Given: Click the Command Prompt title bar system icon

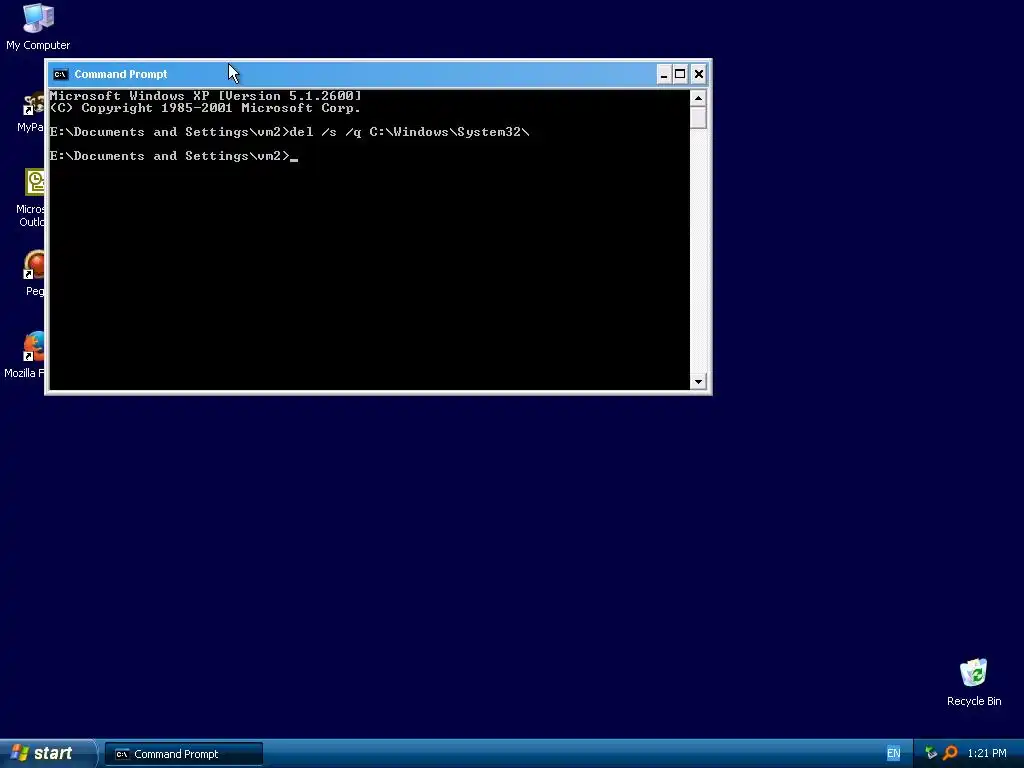Looking at the screenshot, I should (x=60, y=74).
